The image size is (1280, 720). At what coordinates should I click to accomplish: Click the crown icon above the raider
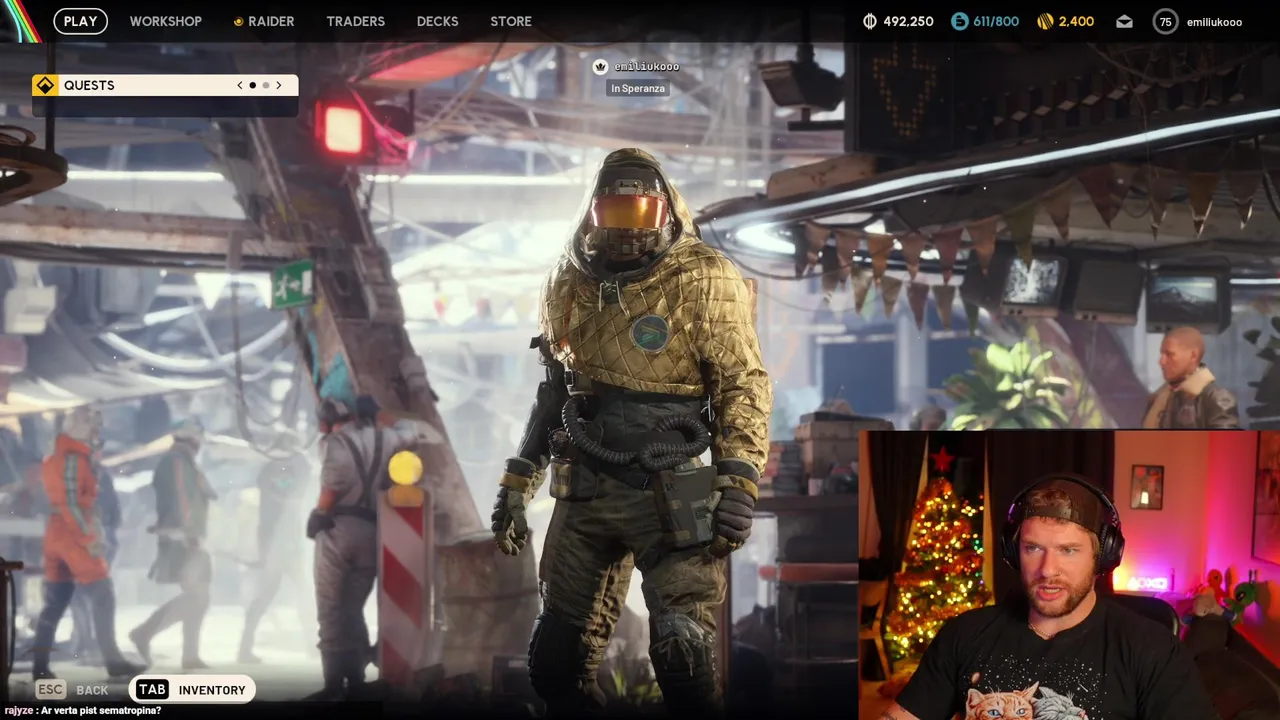click(600, 67)
